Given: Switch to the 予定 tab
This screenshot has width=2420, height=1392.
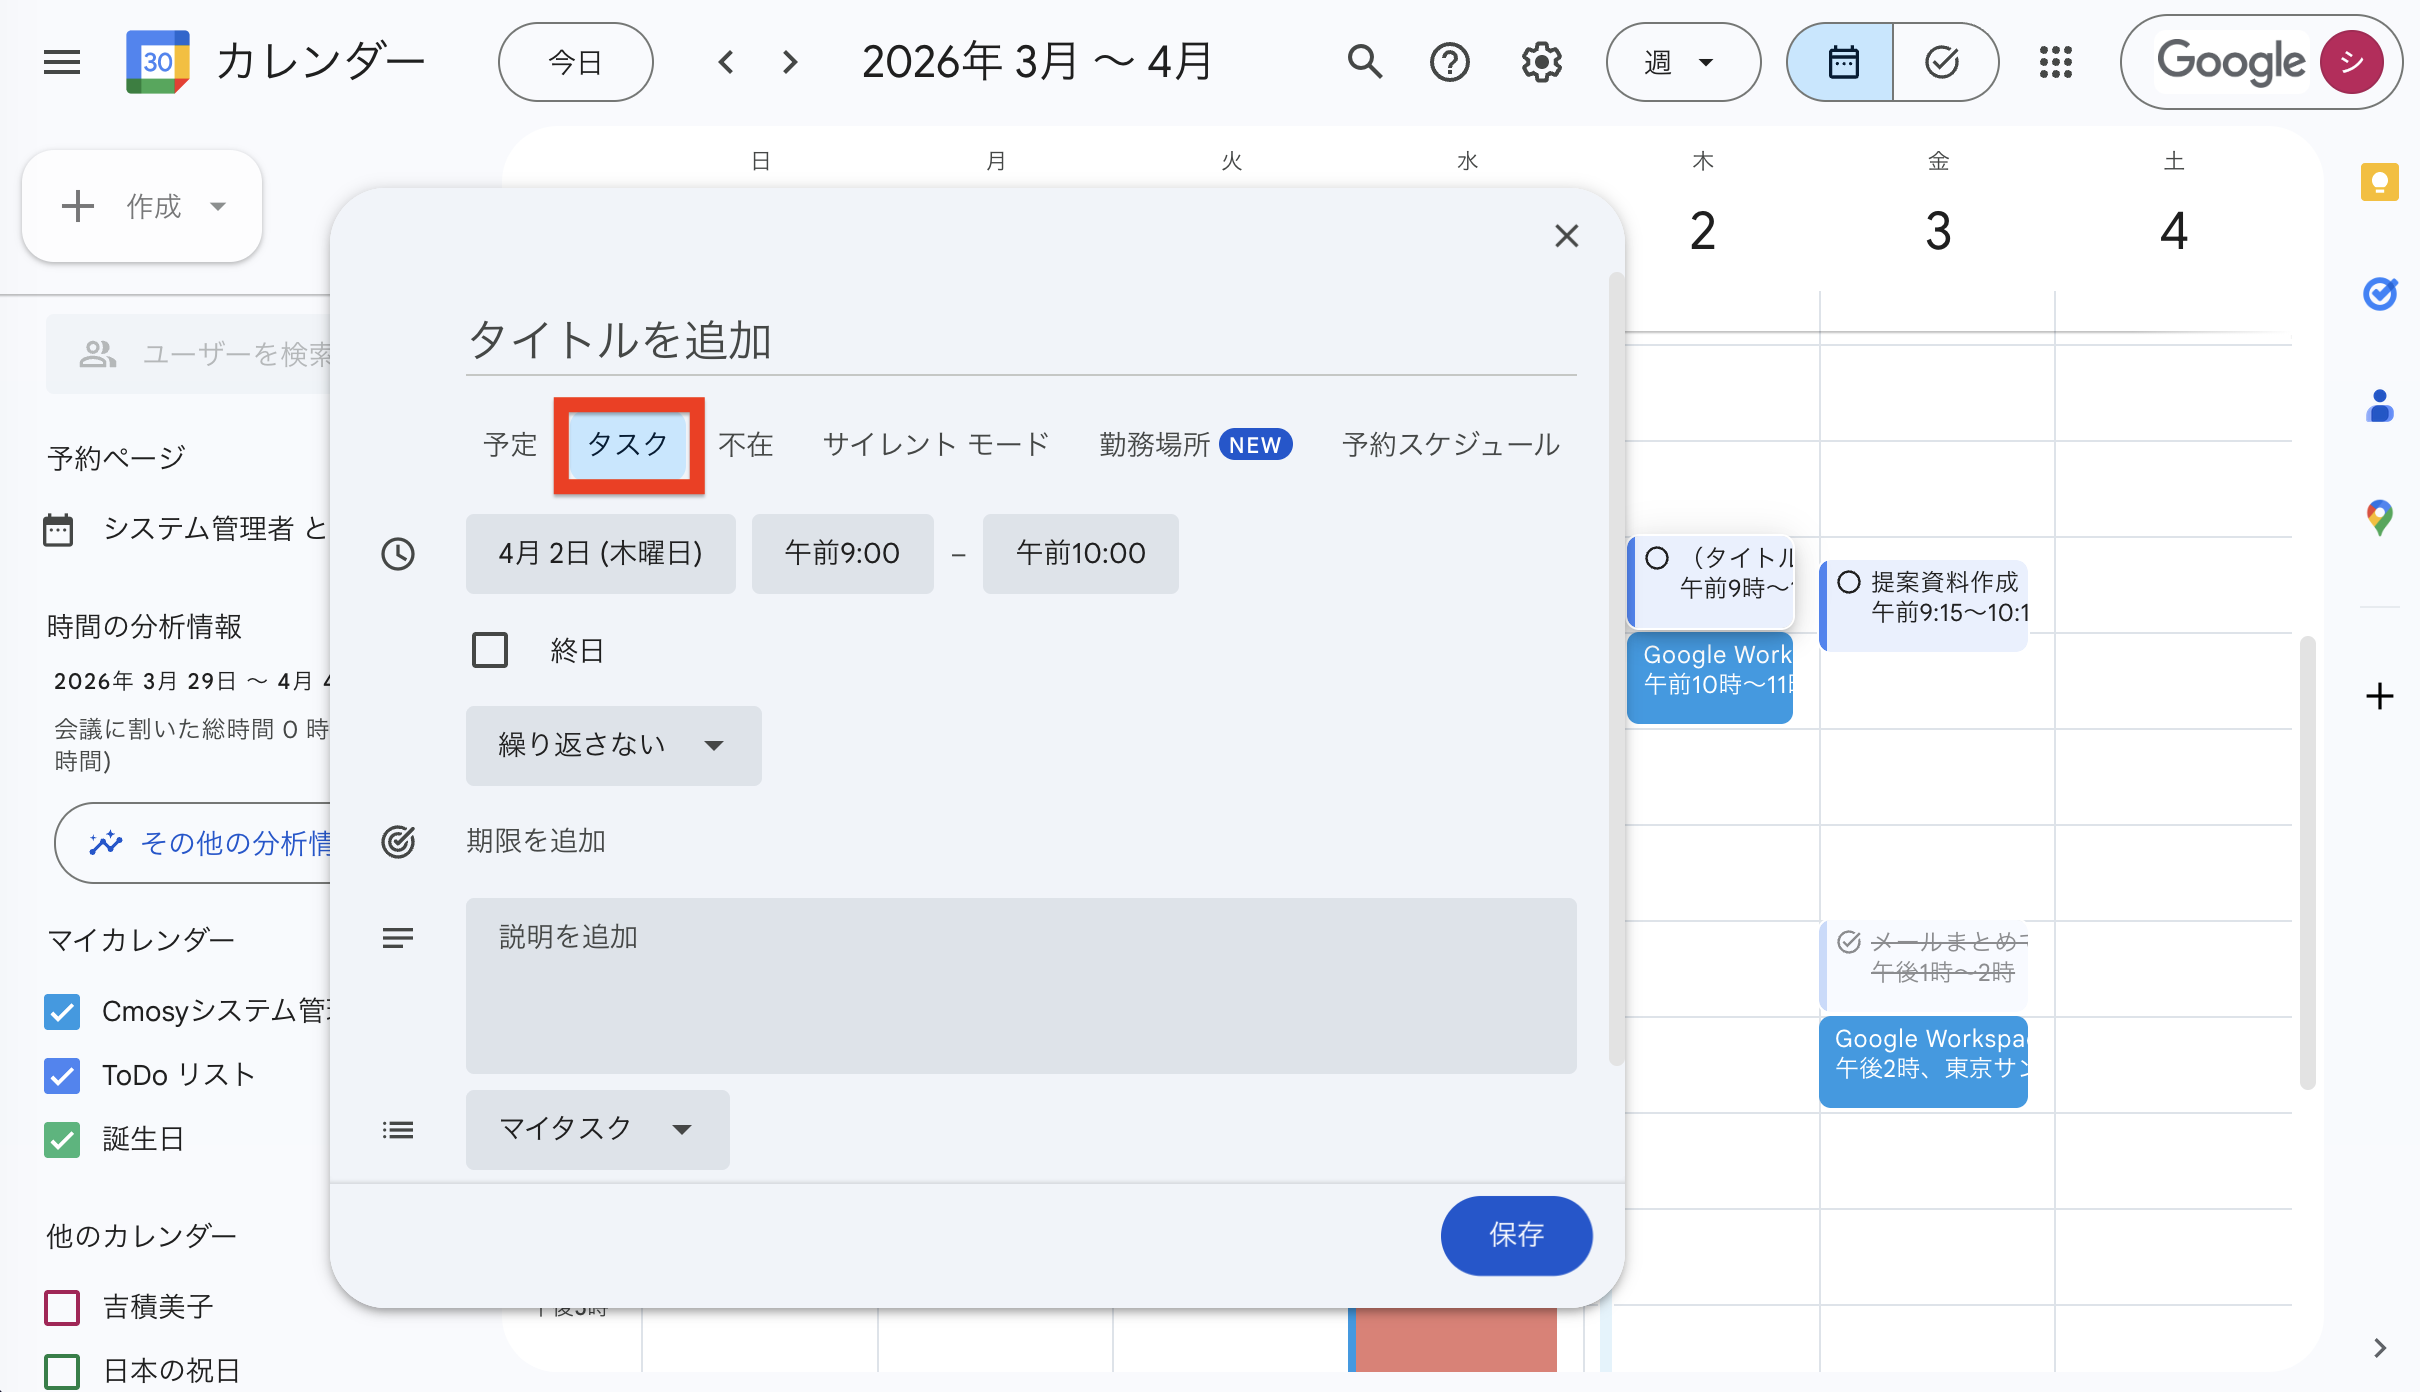Looking at the screenshot, I should [x=510, y=445].
